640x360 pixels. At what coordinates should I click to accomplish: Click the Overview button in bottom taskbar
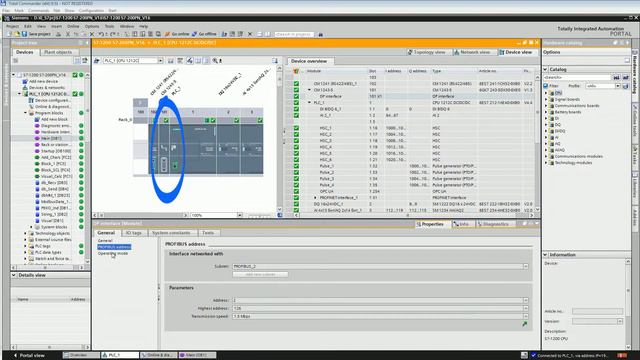81,356
